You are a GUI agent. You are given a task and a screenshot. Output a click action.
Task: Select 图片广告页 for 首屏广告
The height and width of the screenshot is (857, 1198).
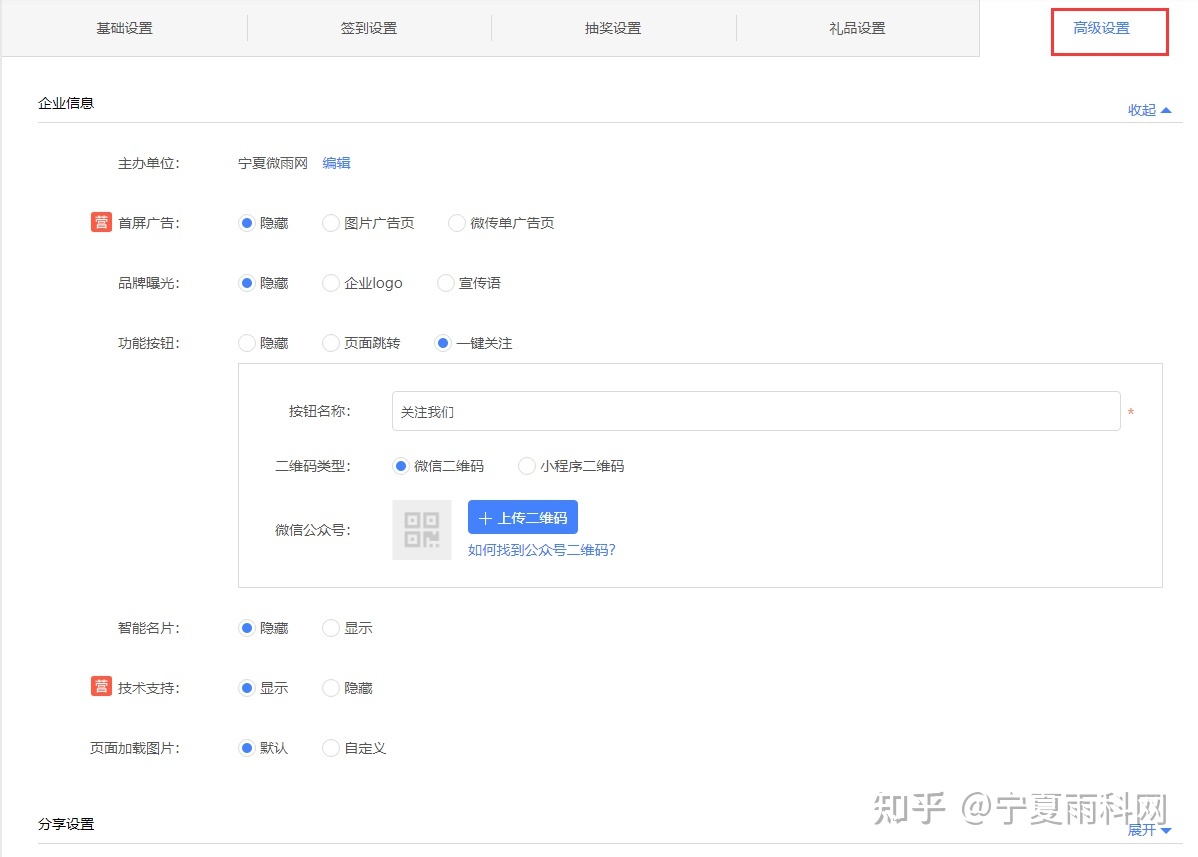point(331,223)
